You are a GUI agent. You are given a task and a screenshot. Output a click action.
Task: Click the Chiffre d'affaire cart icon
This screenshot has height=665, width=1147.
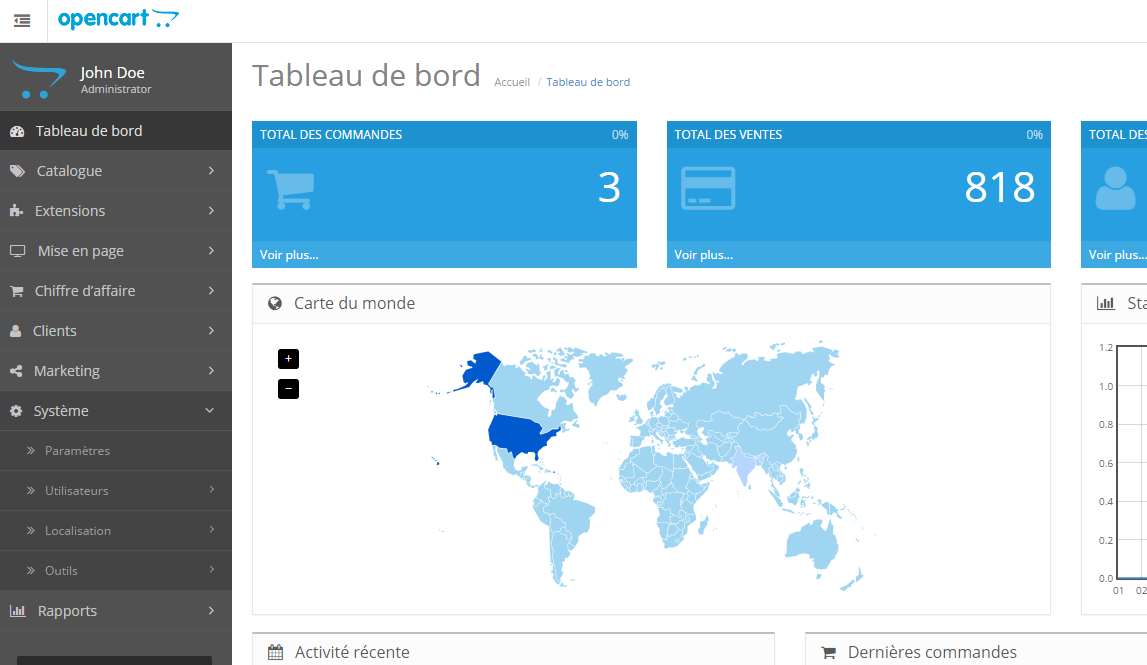17,291
